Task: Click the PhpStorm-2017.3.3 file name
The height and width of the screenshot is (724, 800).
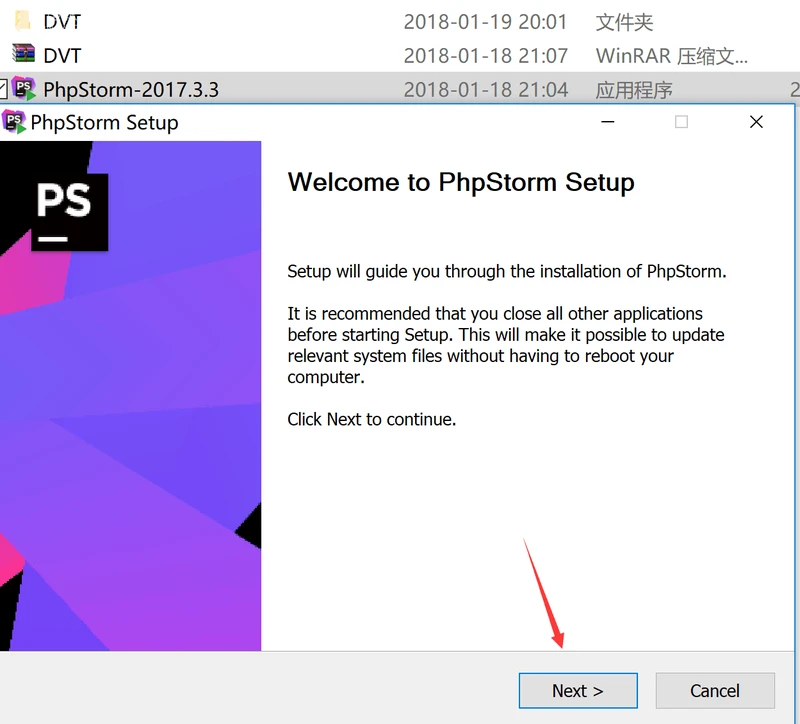Action: 131,90
